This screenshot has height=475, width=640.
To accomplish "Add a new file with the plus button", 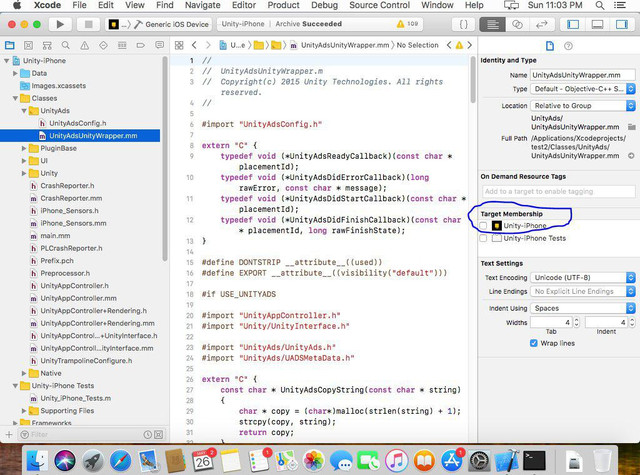I will pyautogui.click(x=9, y=435).
